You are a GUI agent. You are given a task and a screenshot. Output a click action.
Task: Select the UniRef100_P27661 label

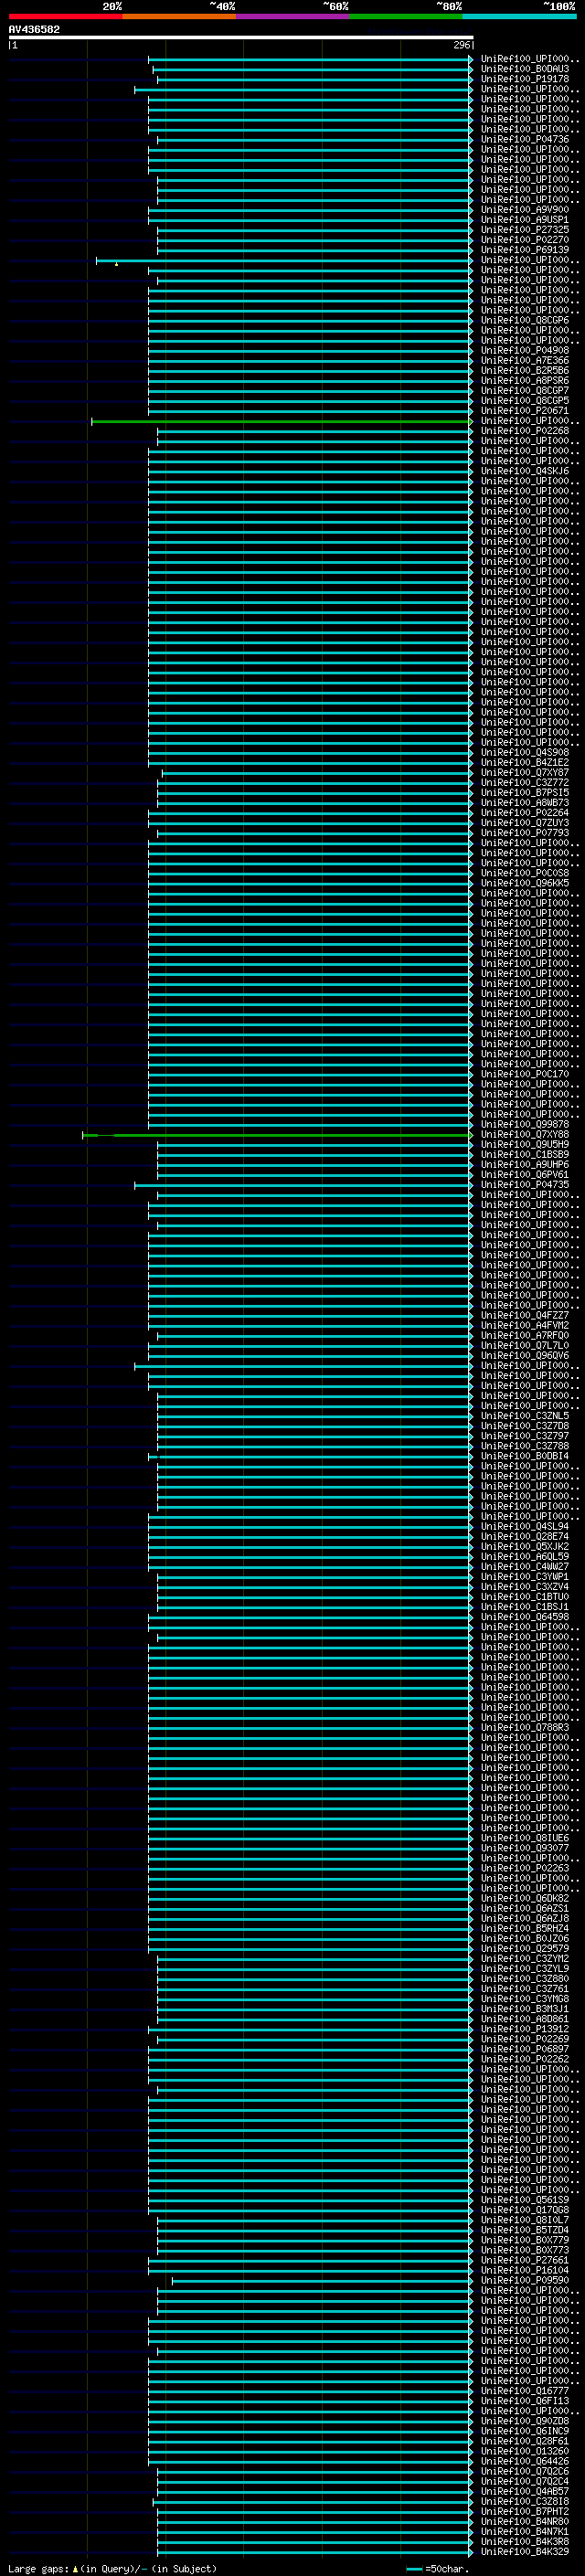[525, 2259]
